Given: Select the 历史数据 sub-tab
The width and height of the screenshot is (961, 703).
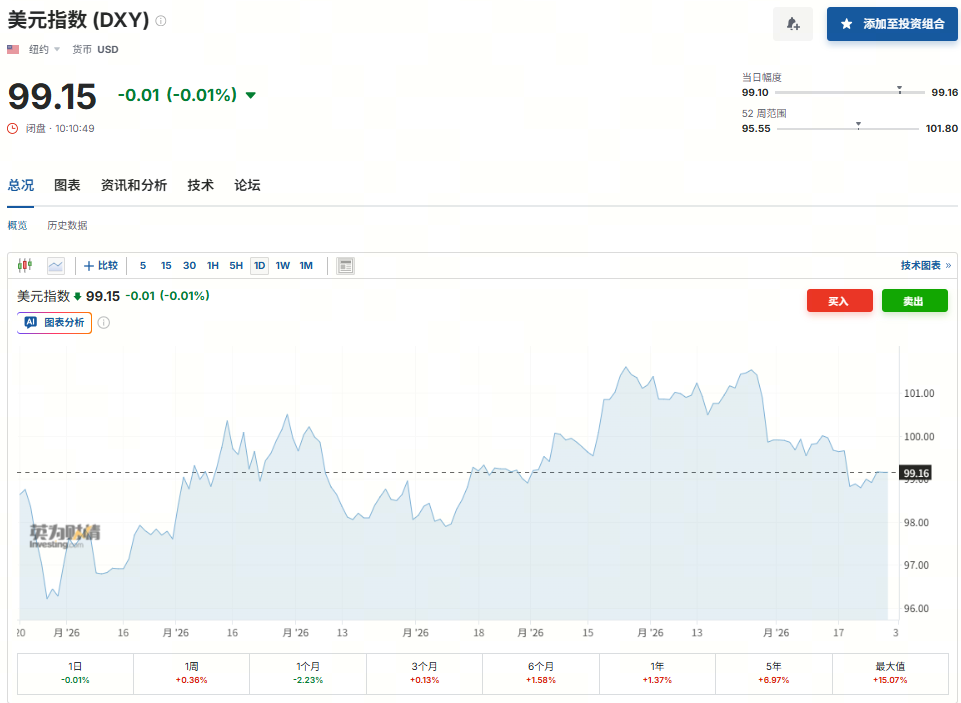Looking at the screenshot, I should pos(67,226).
